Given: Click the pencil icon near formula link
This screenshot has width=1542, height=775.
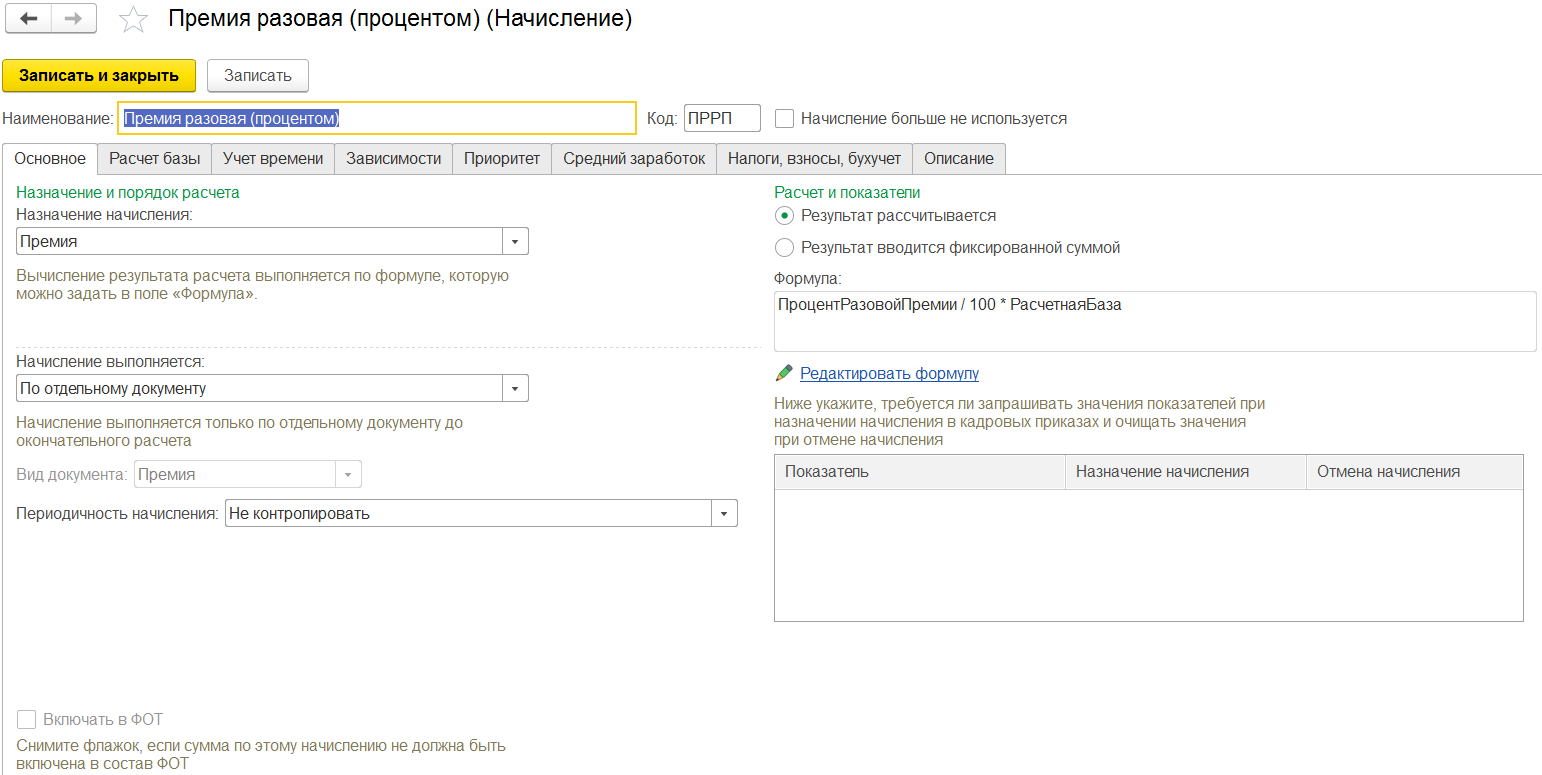Looking at the screenshot, I should (x=784, y=373).
